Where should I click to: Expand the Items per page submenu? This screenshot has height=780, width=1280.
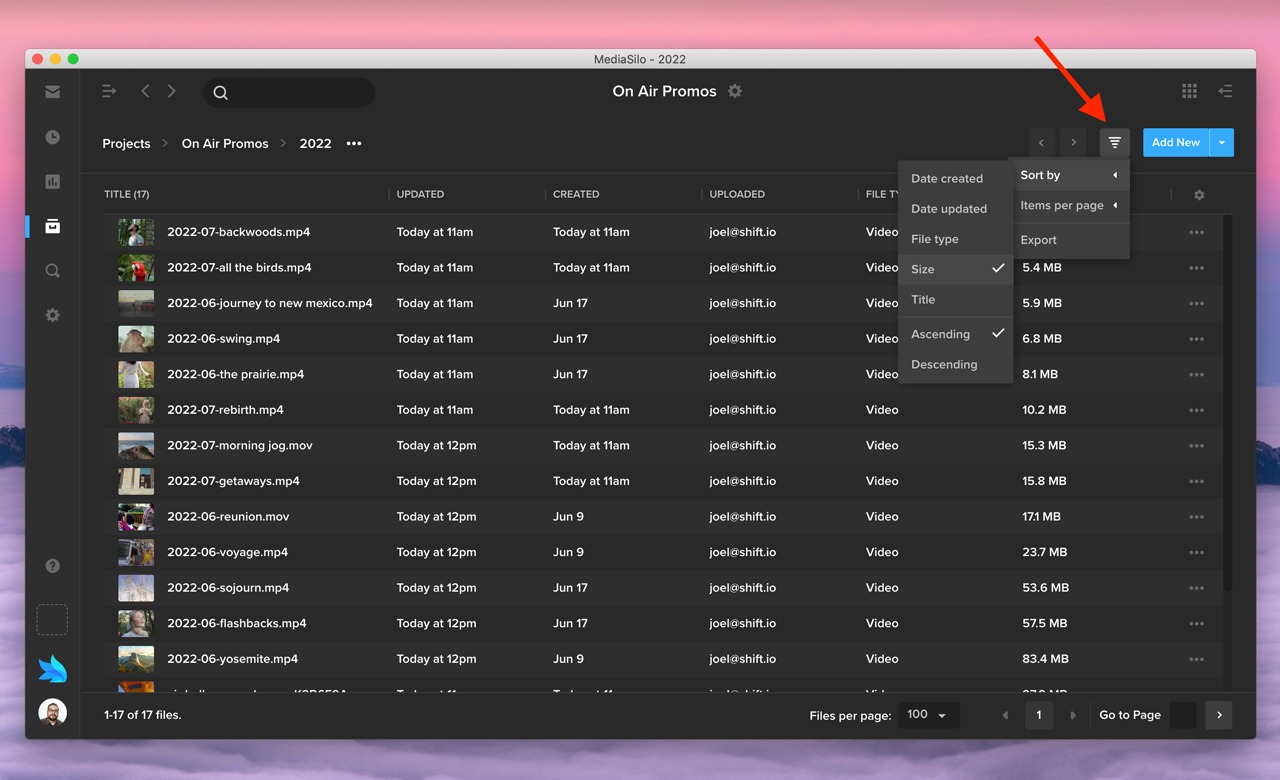click(x=1069, y=205)
